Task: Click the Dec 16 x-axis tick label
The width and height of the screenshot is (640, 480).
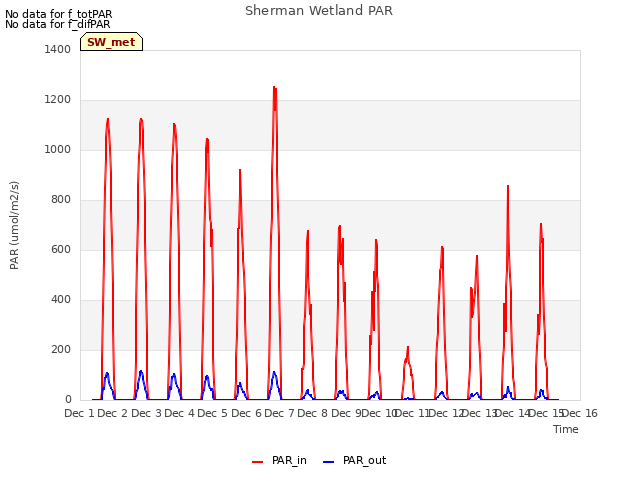Action: (580, 413)
